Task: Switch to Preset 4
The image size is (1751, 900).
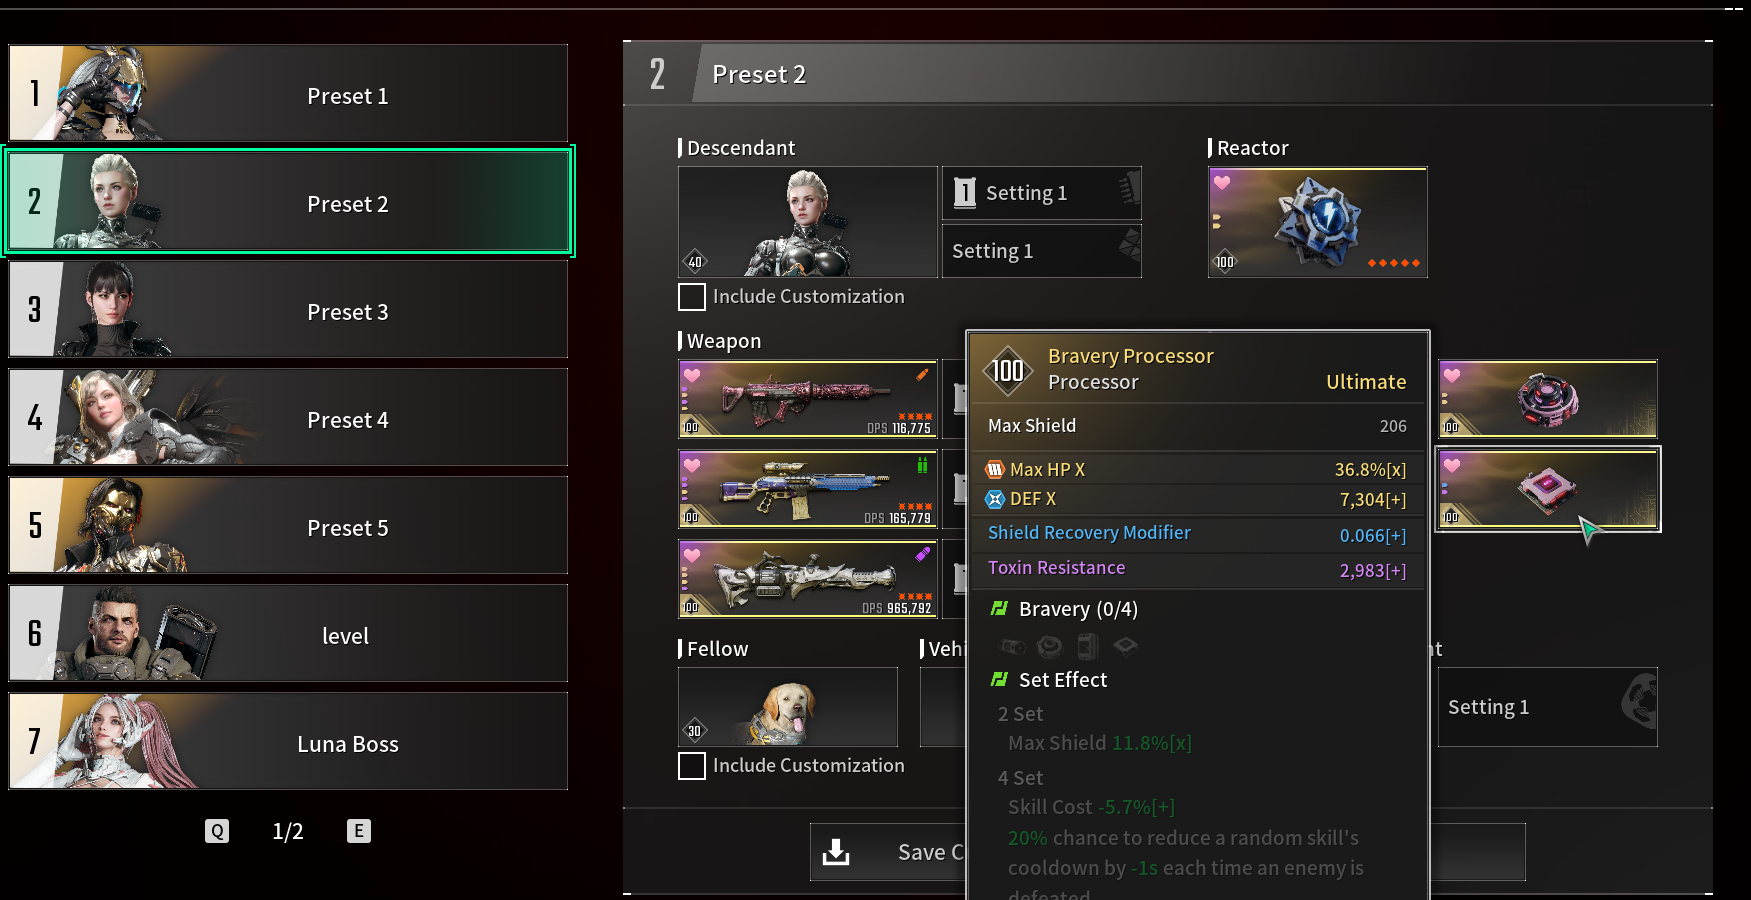Action: (x=288, y=417)
